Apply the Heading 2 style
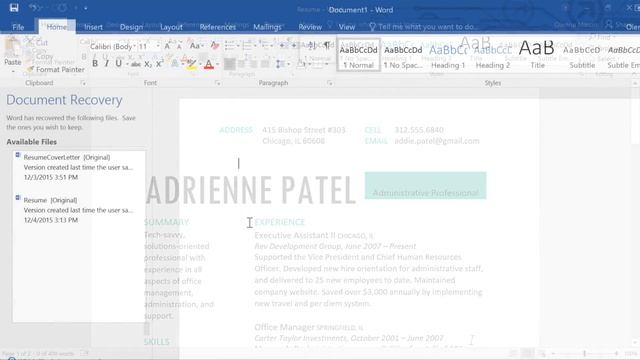This screenshot has width=640, height=360. point(493,56)
